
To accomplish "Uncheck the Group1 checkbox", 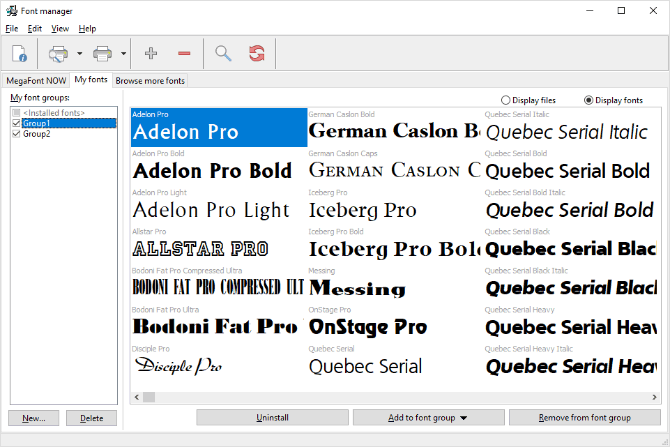I will click(16, 123).
